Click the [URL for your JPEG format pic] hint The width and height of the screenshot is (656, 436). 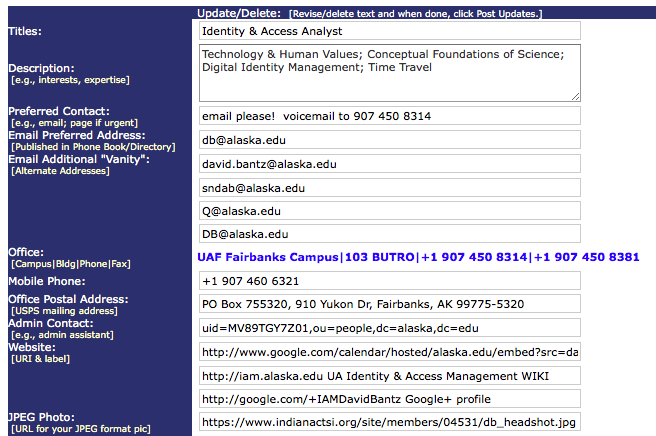[81, 429]
